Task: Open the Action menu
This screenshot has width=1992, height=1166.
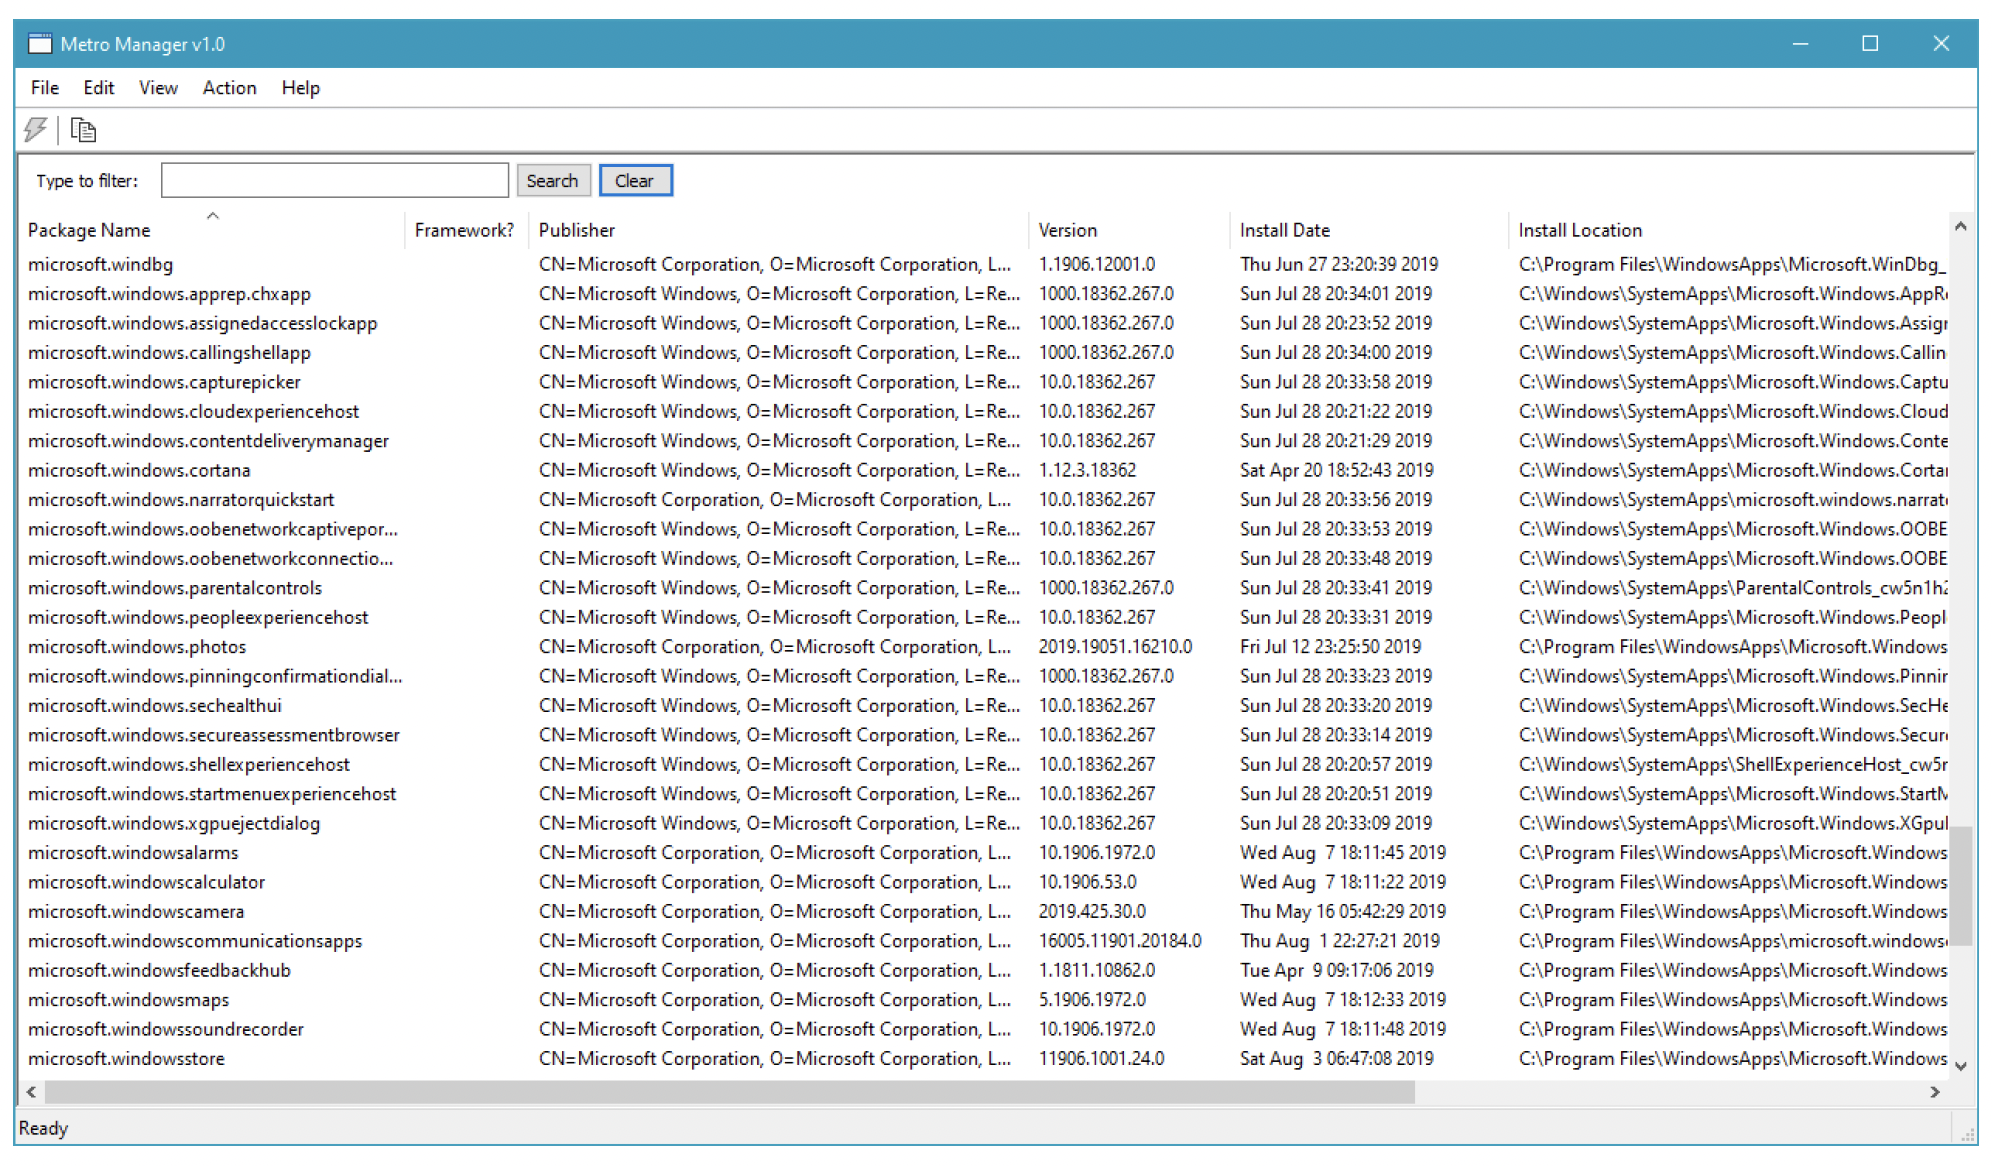Action: pyautogui.click(x=229, y=88)
